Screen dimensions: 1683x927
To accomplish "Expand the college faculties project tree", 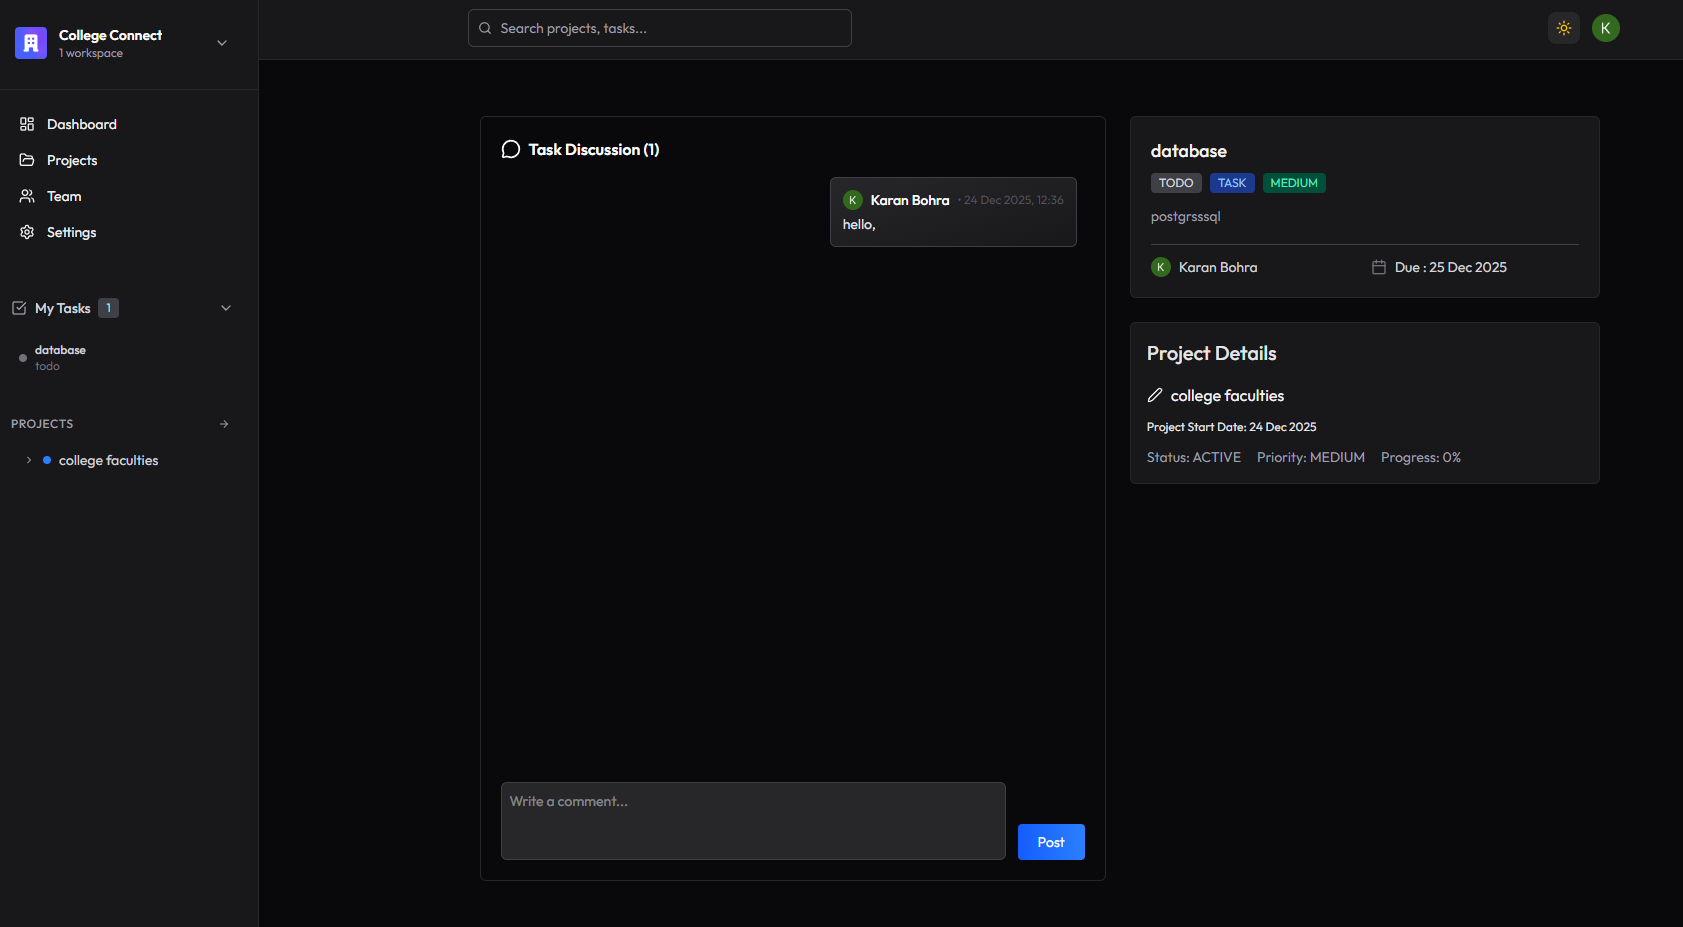I will pyautogui.click(x=29, y=460).
